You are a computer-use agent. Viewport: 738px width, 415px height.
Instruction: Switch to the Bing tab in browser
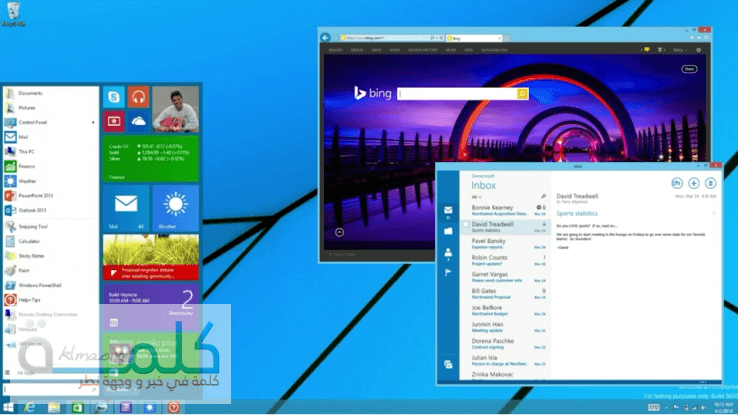[x=473, y=38]
